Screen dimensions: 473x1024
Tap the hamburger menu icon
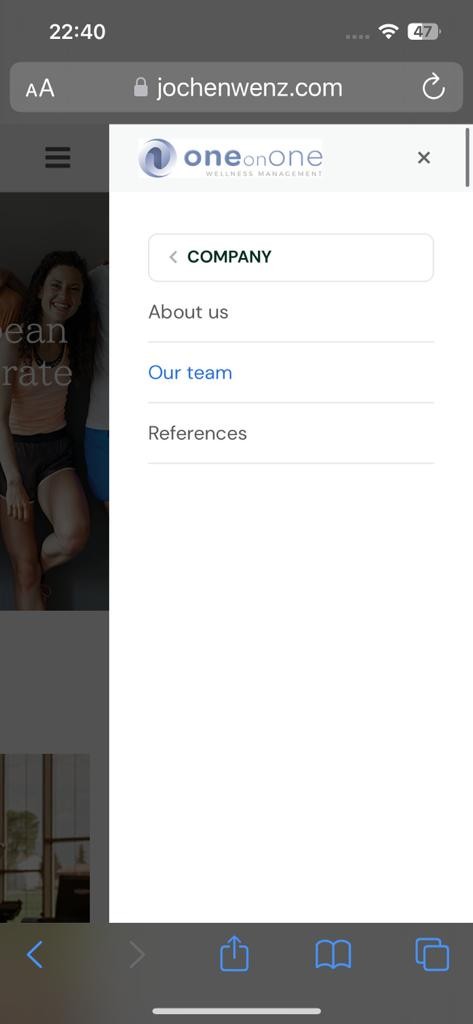(57, 157)
